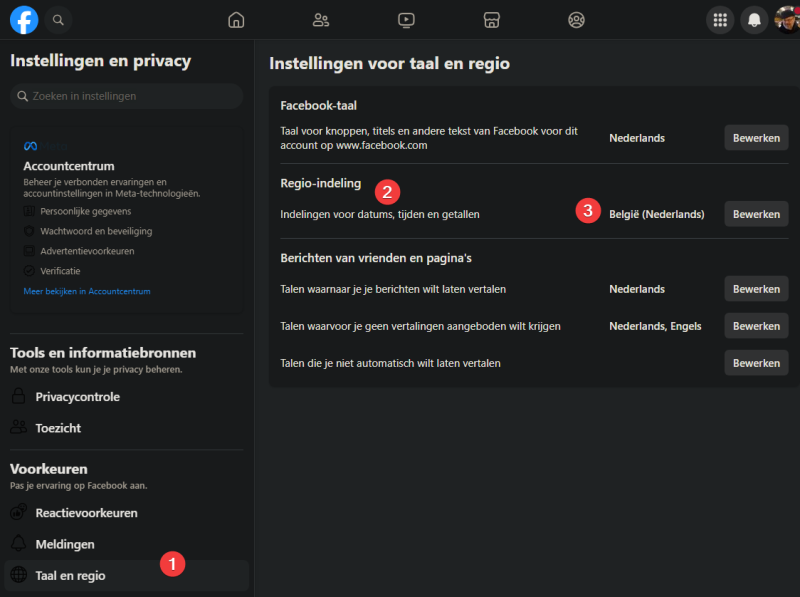800x597 pixels.
Task: Go to the Home feed icon
Action: pos(236,19)
